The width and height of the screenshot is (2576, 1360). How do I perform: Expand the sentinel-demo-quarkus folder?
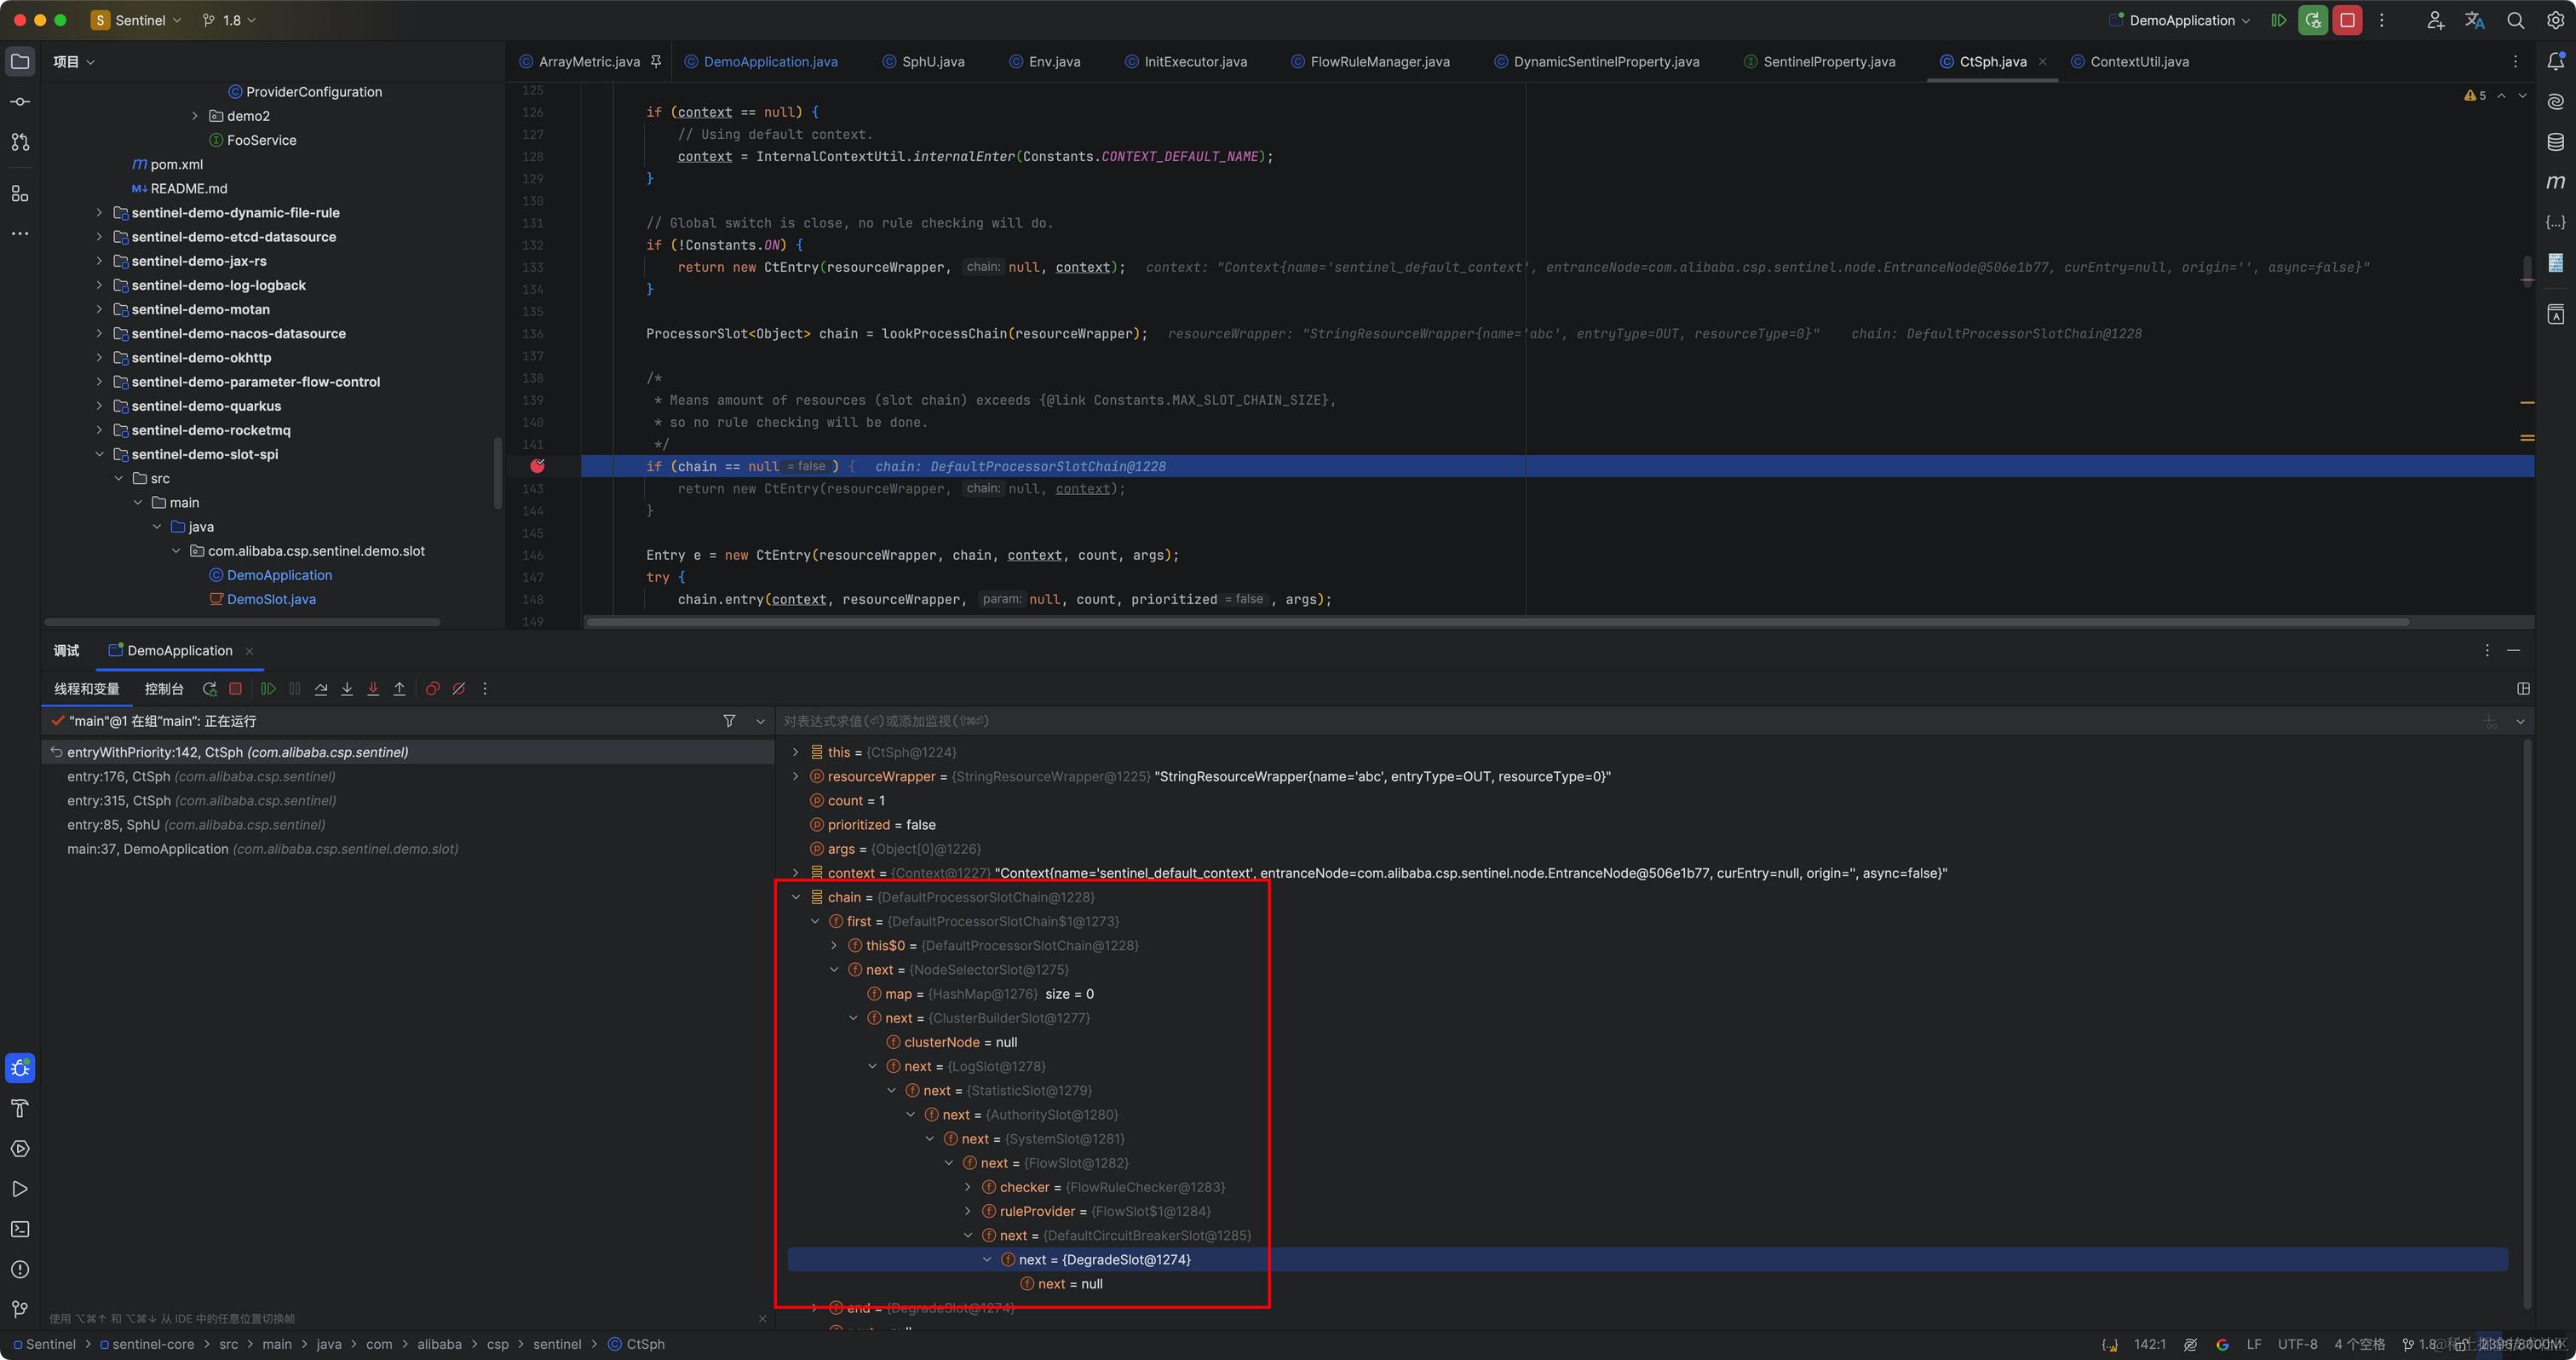click(99, 406)
